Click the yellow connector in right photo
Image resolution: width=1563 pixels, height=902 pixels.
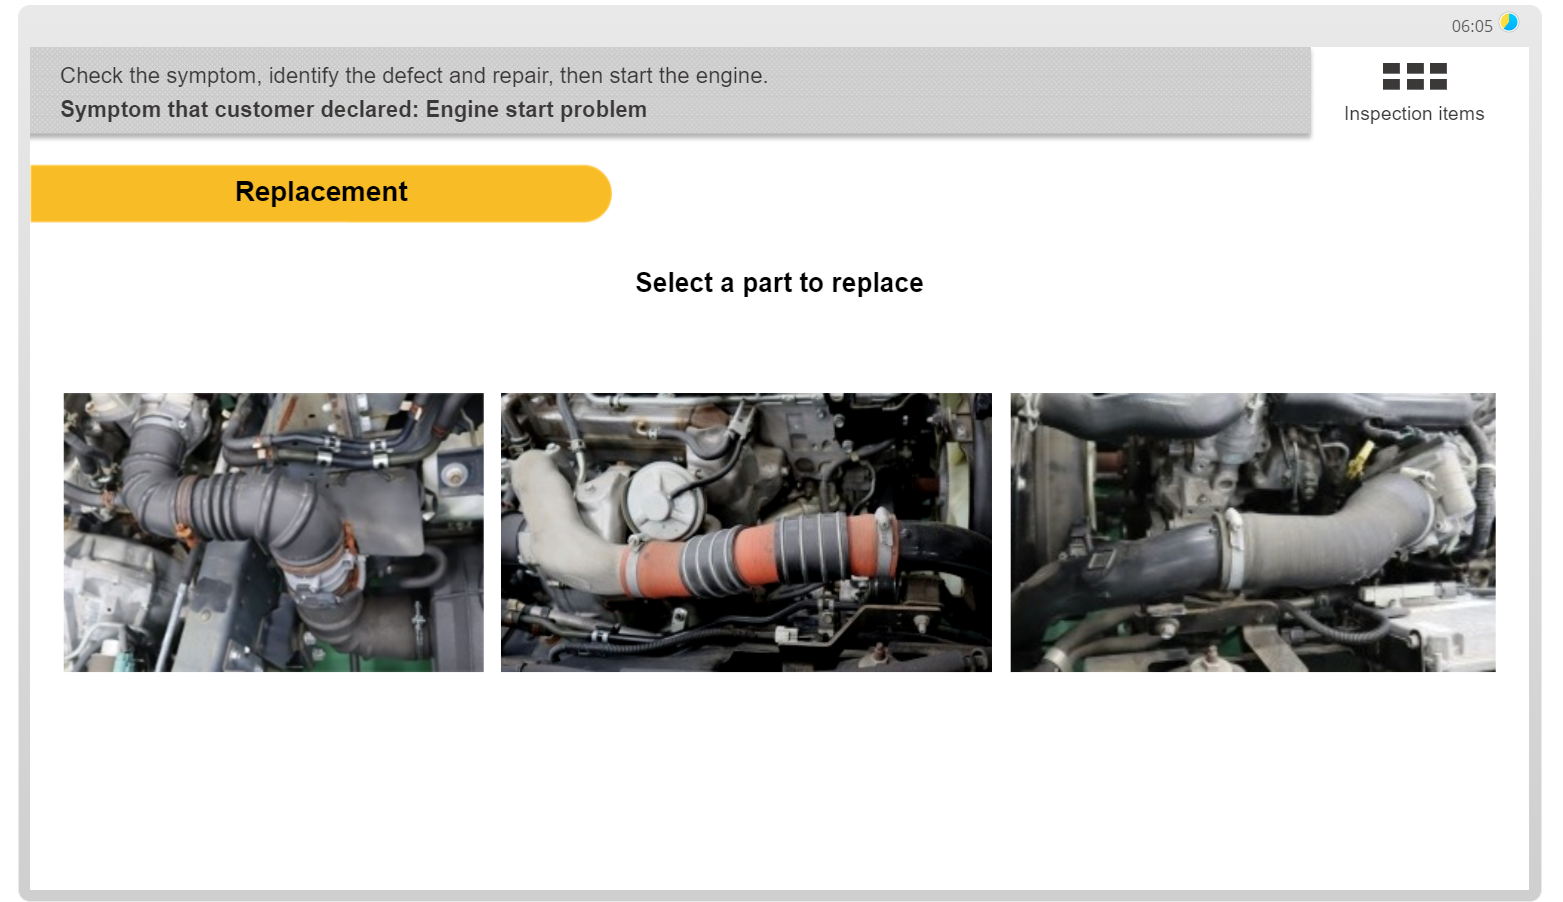click(1361, 459)
